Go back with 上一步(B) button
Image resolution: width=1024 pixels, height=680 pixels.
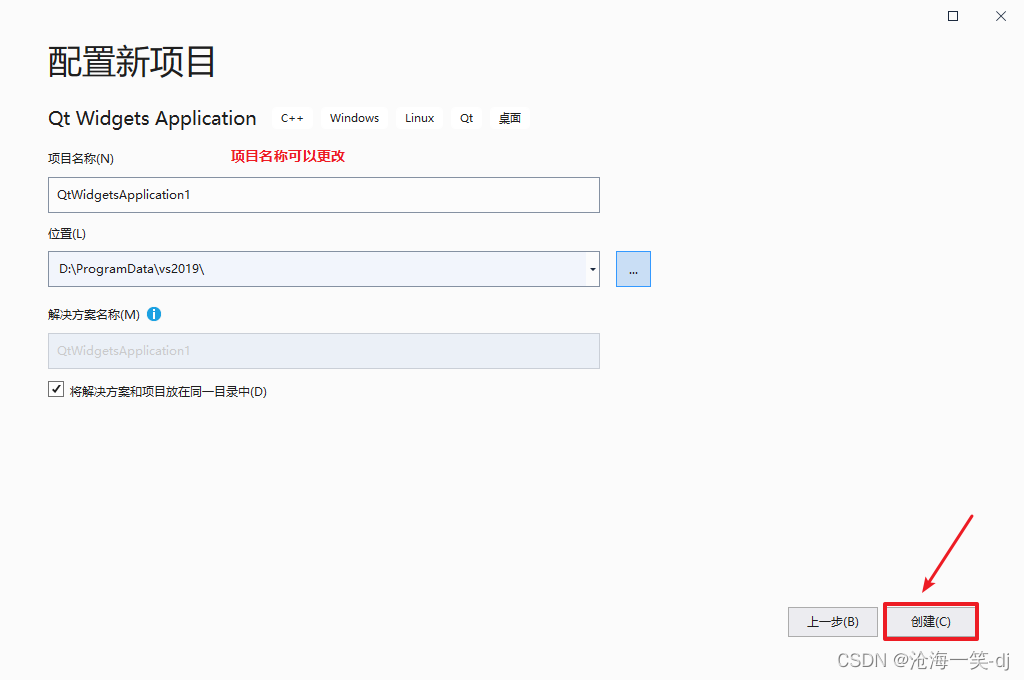tap(833, 622)
